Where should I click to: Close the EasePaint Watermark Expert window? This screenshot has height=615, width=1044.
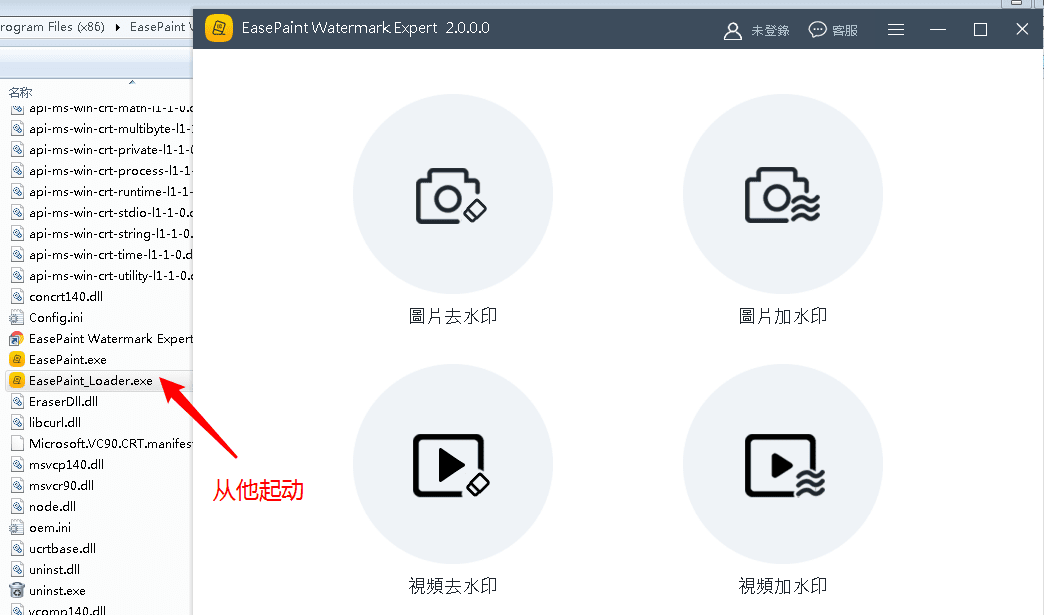(1022, 29)
